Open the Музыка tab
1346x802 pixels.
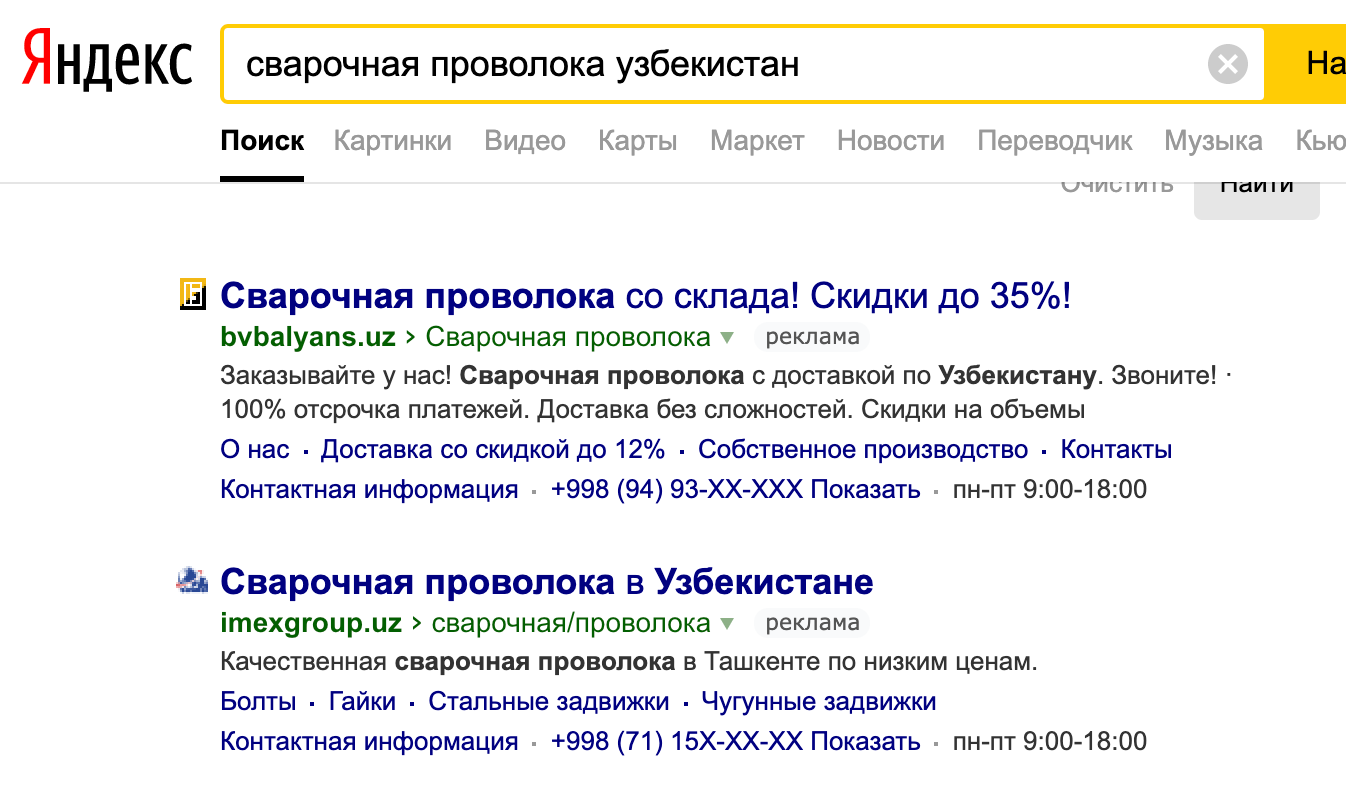(x=1213, y=141)
